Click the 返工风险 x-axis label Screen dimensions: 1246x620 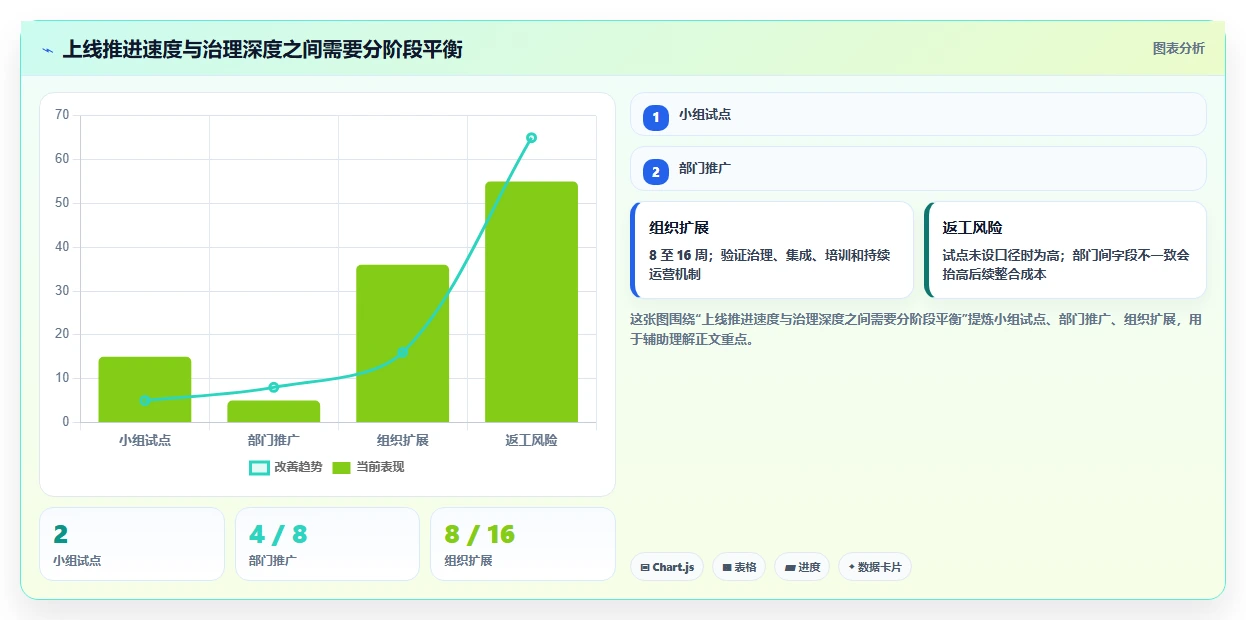pos(531,440)
